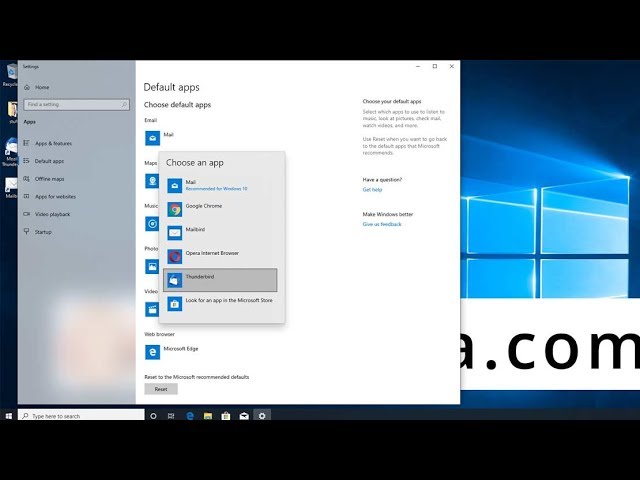Choose Thunderbird as default email app

point(220,280)
